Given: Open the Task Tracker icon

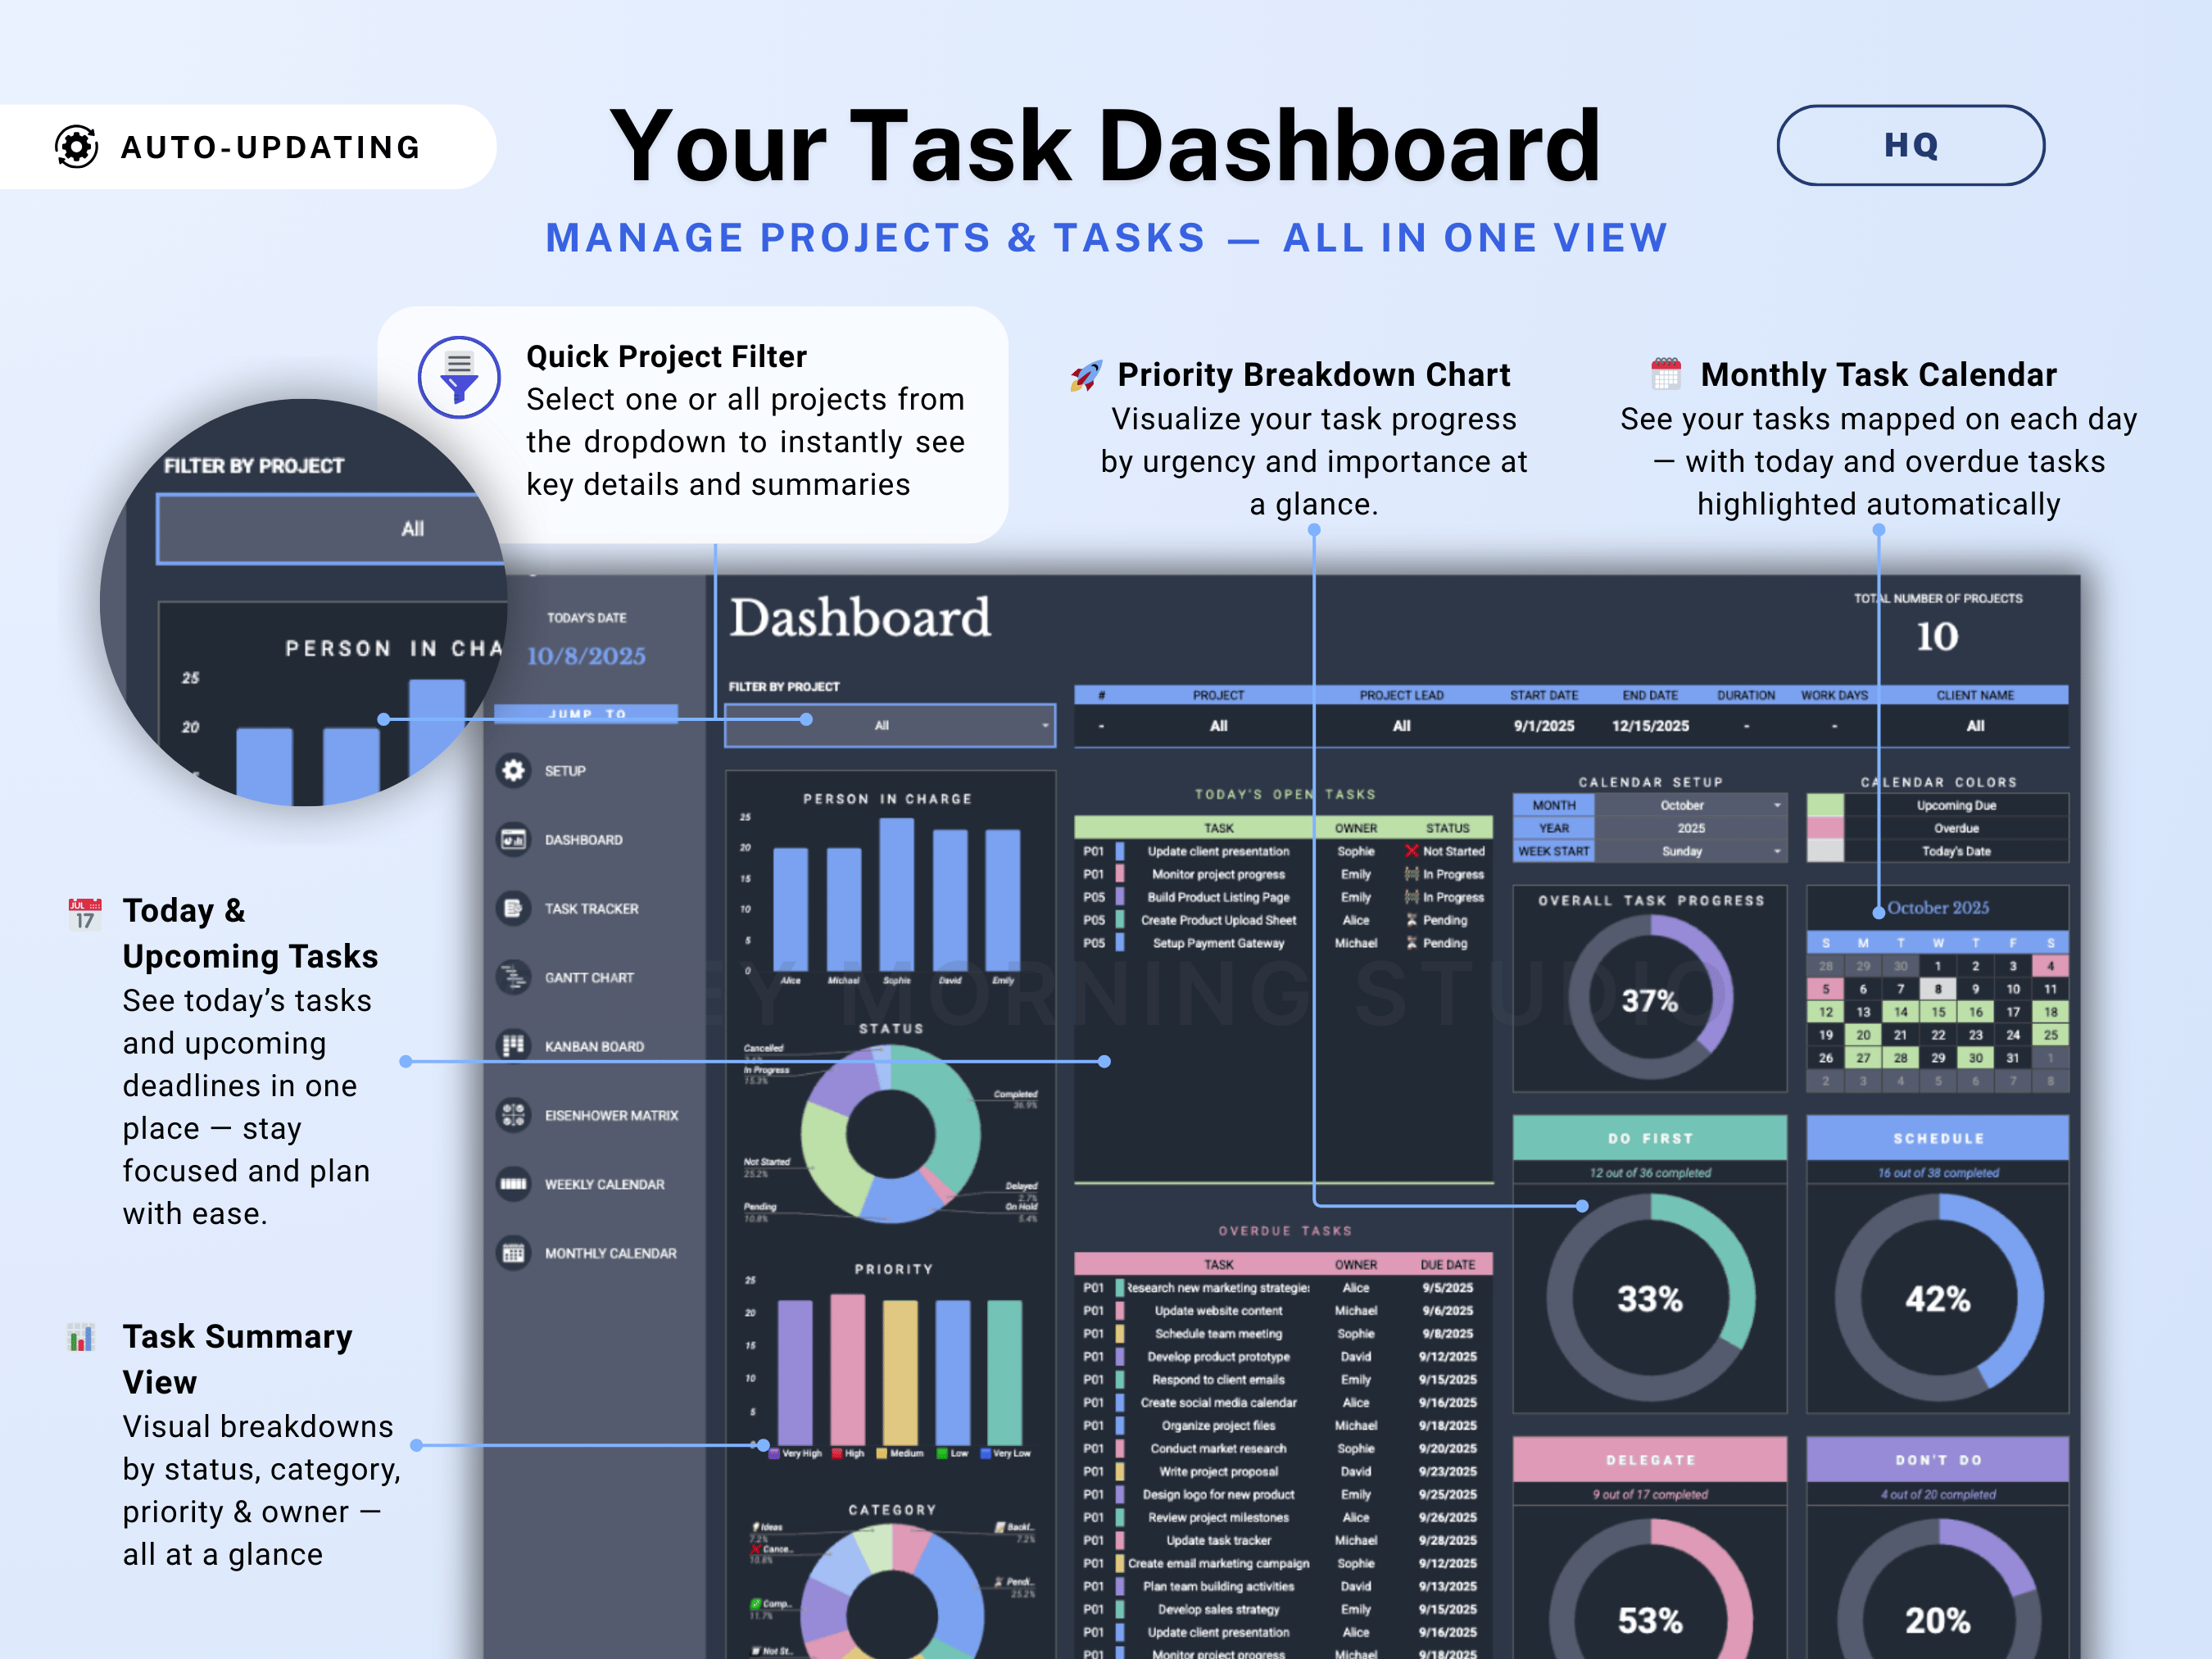Looking at the screenshot, I should [513, 909].
